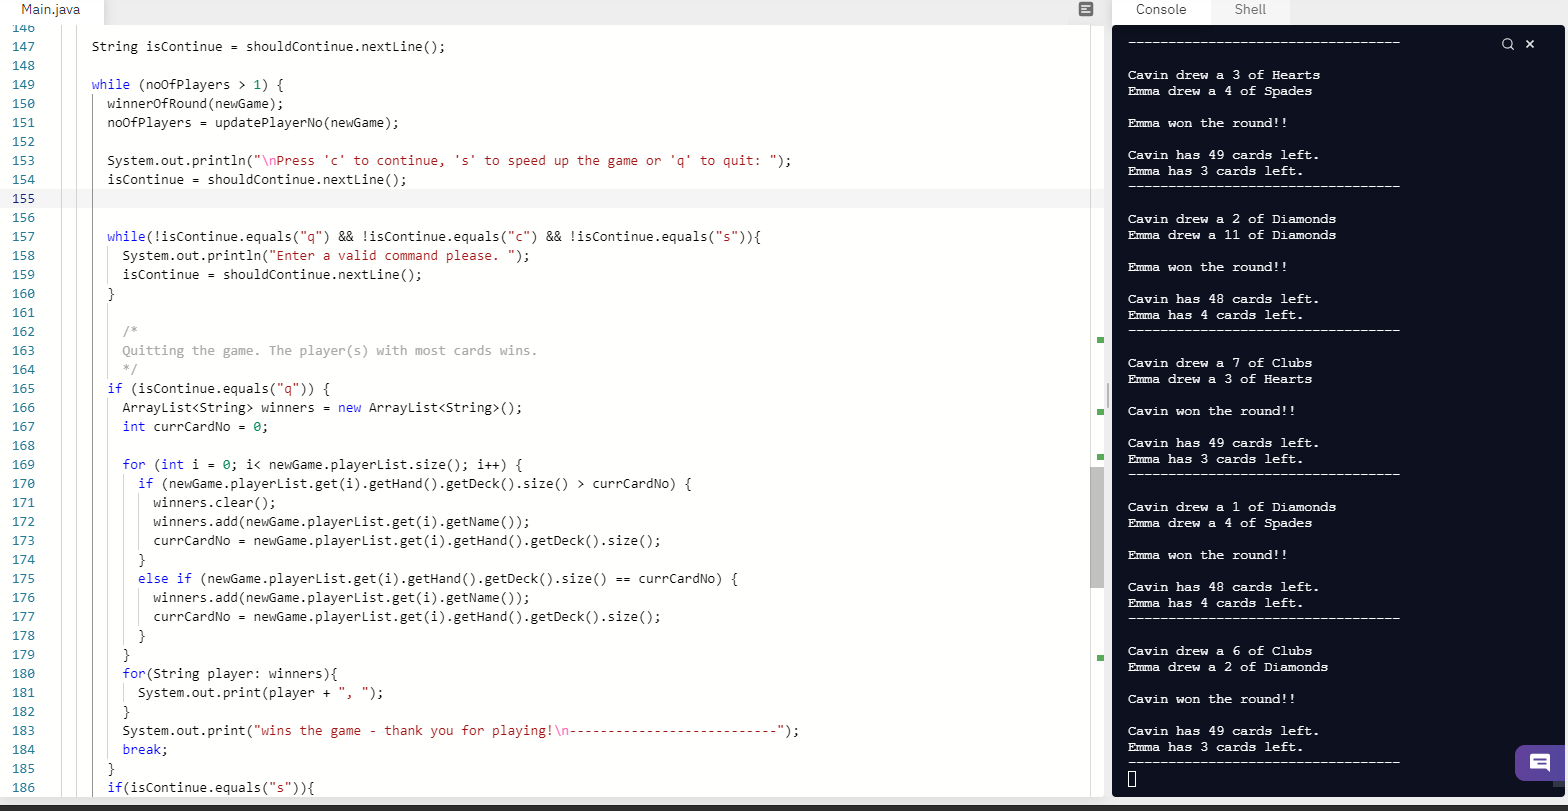The image size is (1568, 811).
Task: Click console line 'Cavin drew a 2 of Diamonds'
Action: (1231, 219)
